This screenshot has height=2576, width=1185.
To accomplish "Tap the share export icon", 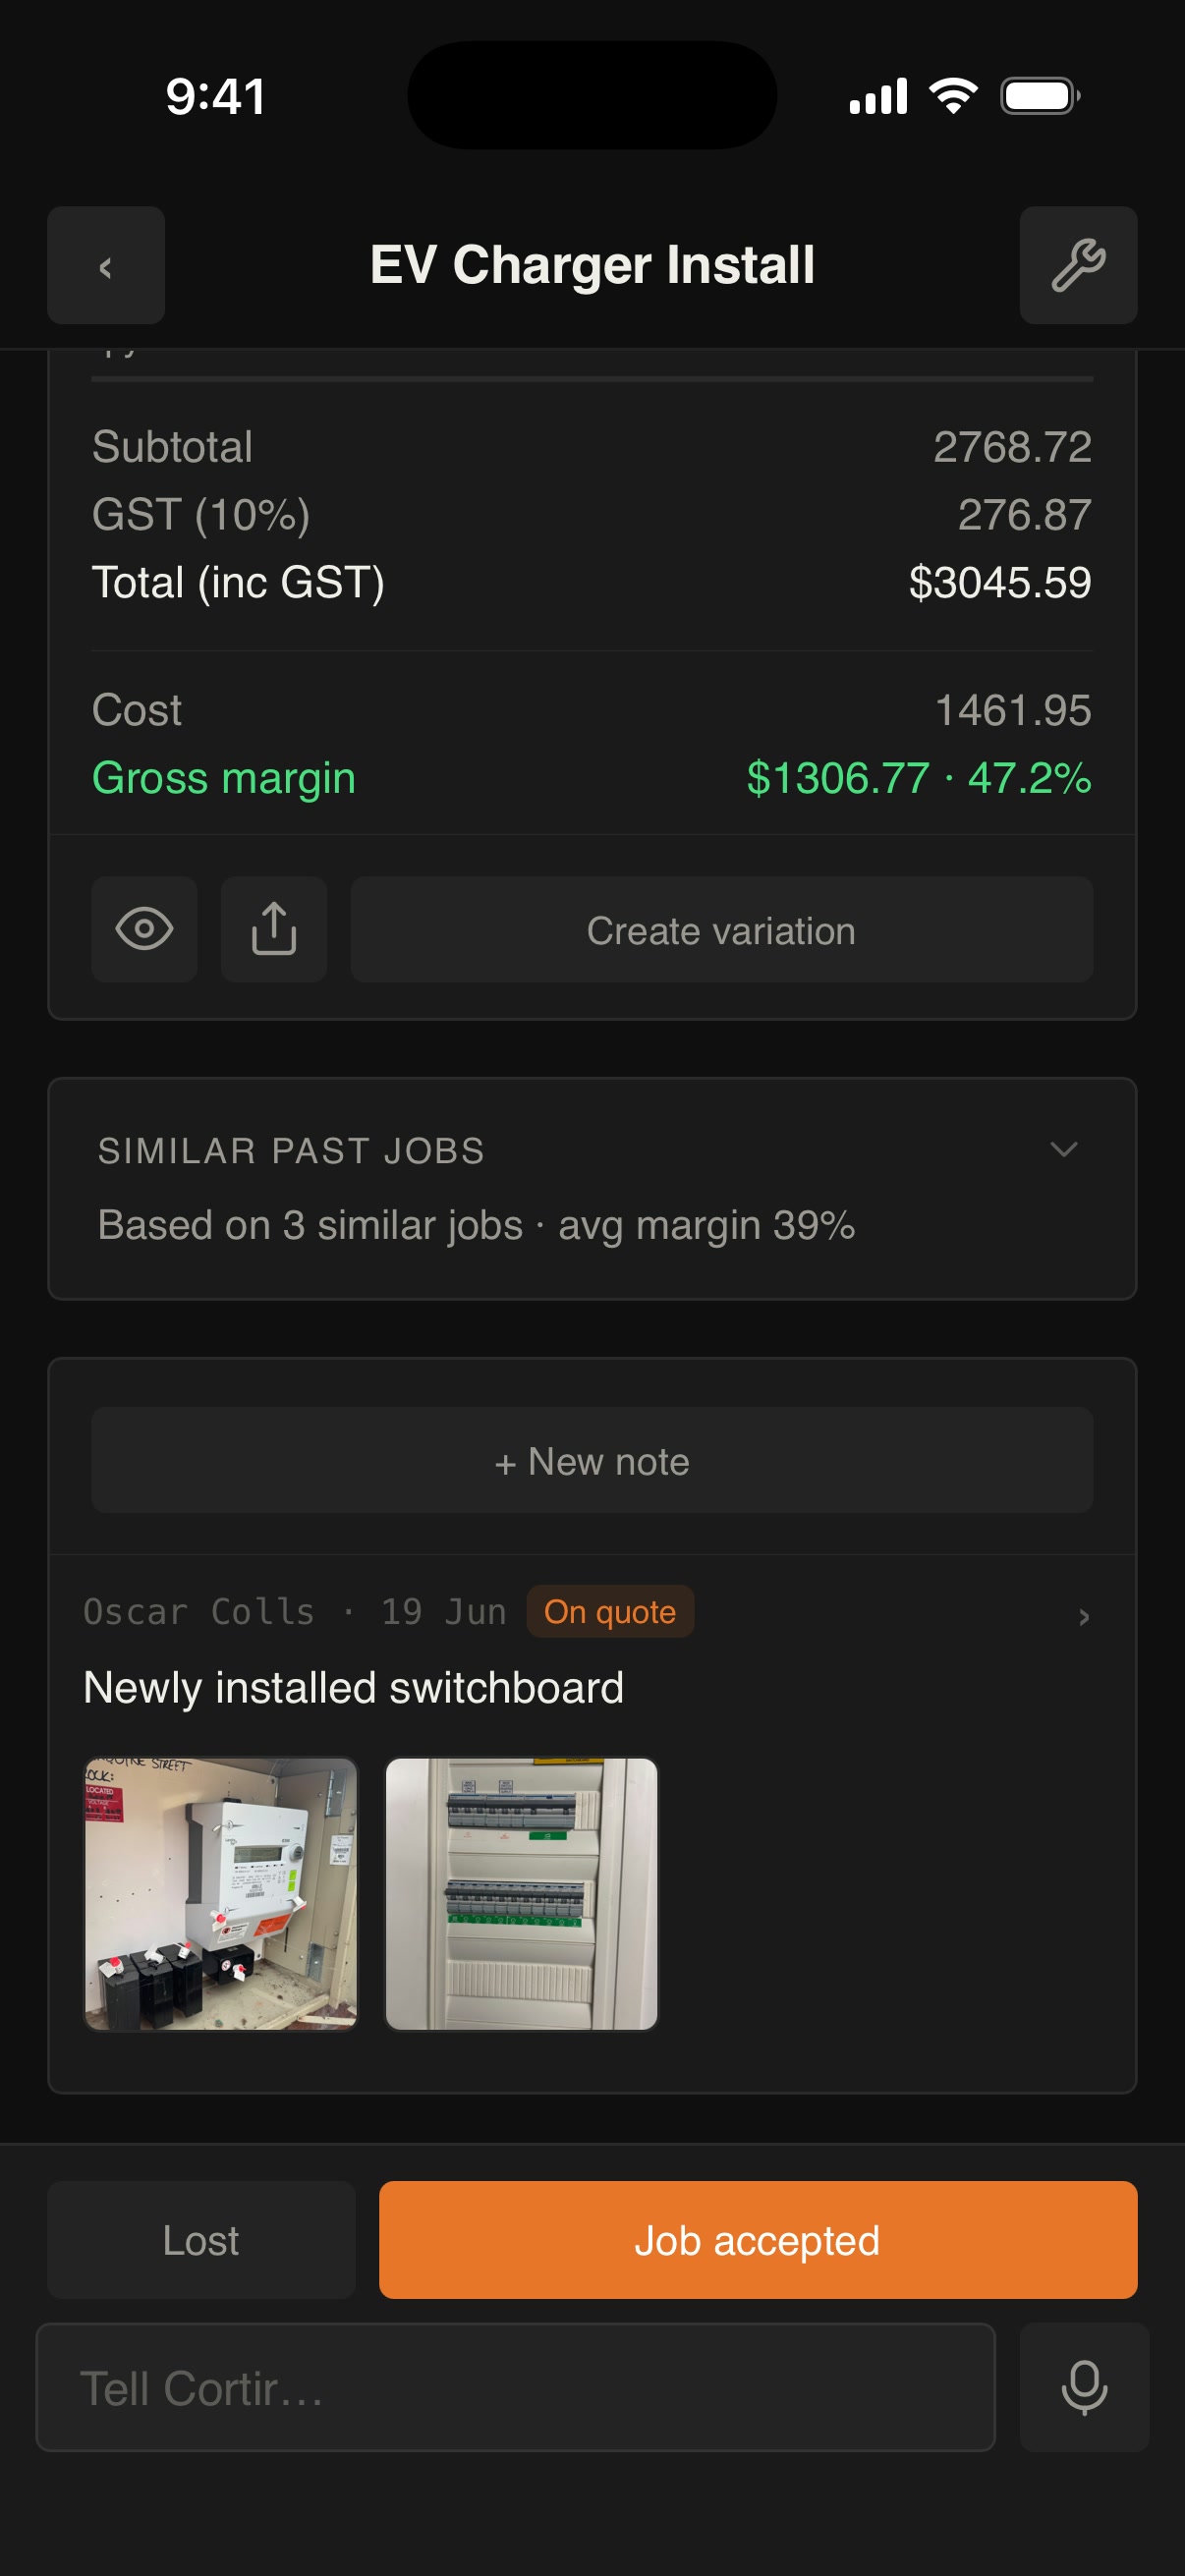I will (x=274, y=929).
